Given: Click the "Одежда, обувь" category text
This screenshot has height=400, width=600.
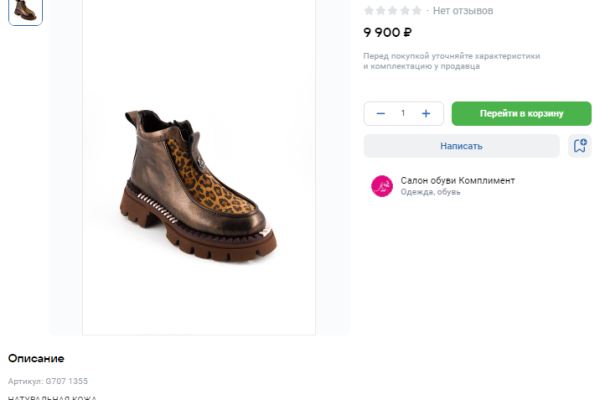Looking at the screenshot, I should (x=431, y=192).
